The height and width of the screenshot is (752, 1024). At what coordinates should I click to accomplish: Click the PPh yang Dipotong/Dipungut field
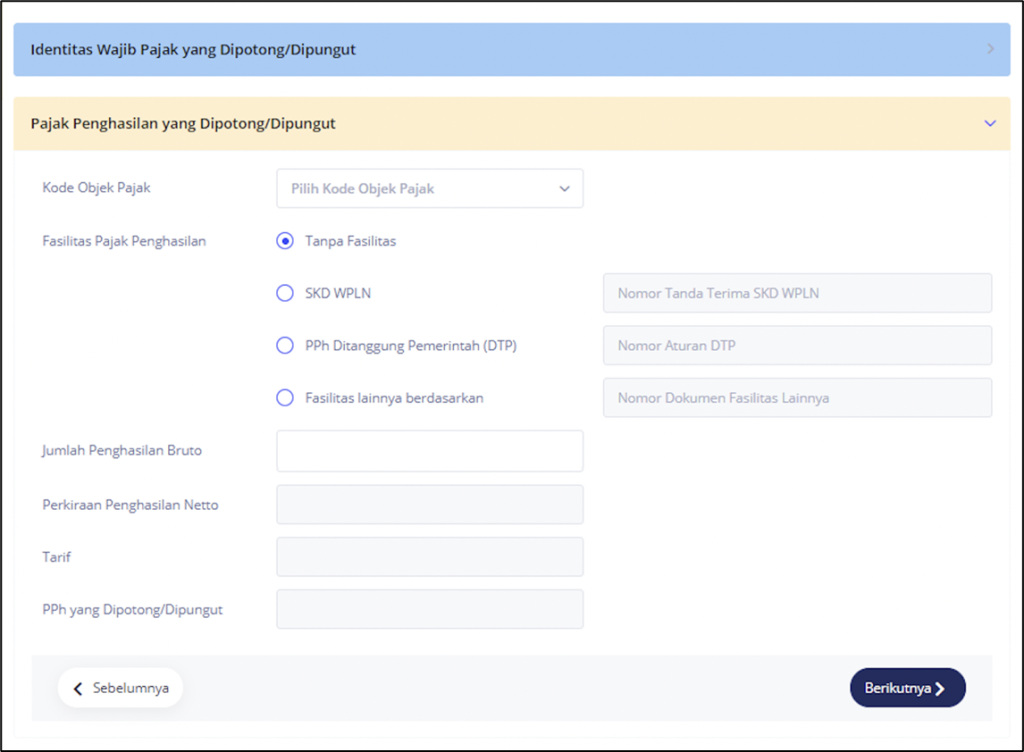click(429, 609)
